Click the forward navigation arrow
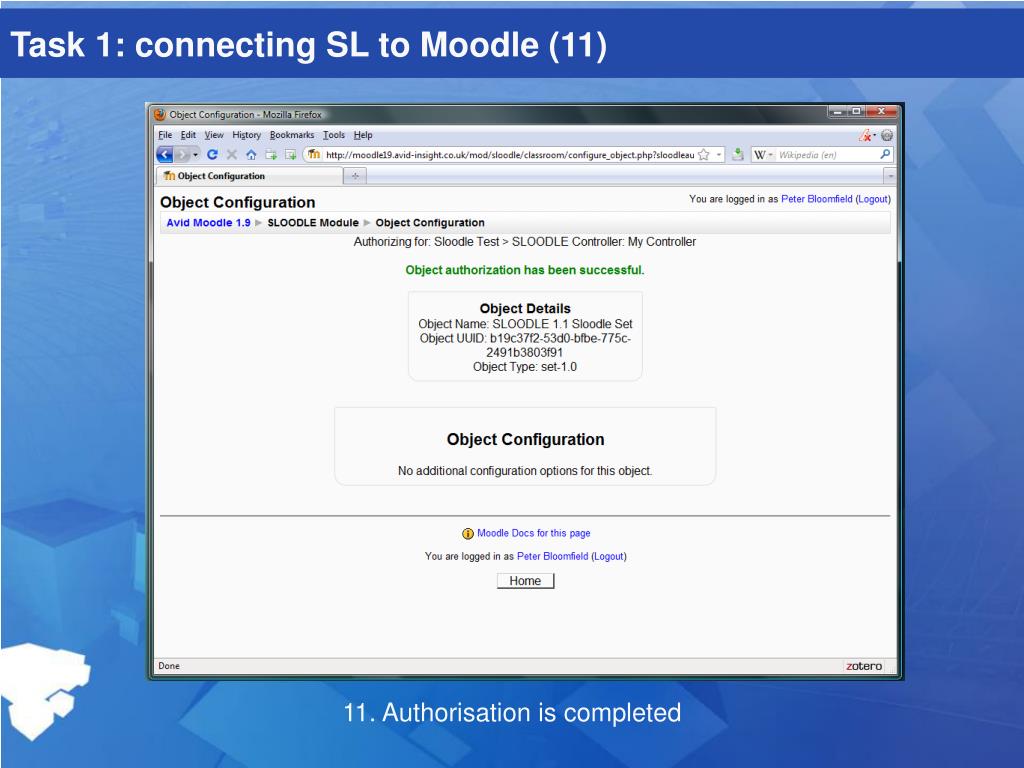Image resolution: width=1024 pixels, height=768 pixels. tap(182, 155)
